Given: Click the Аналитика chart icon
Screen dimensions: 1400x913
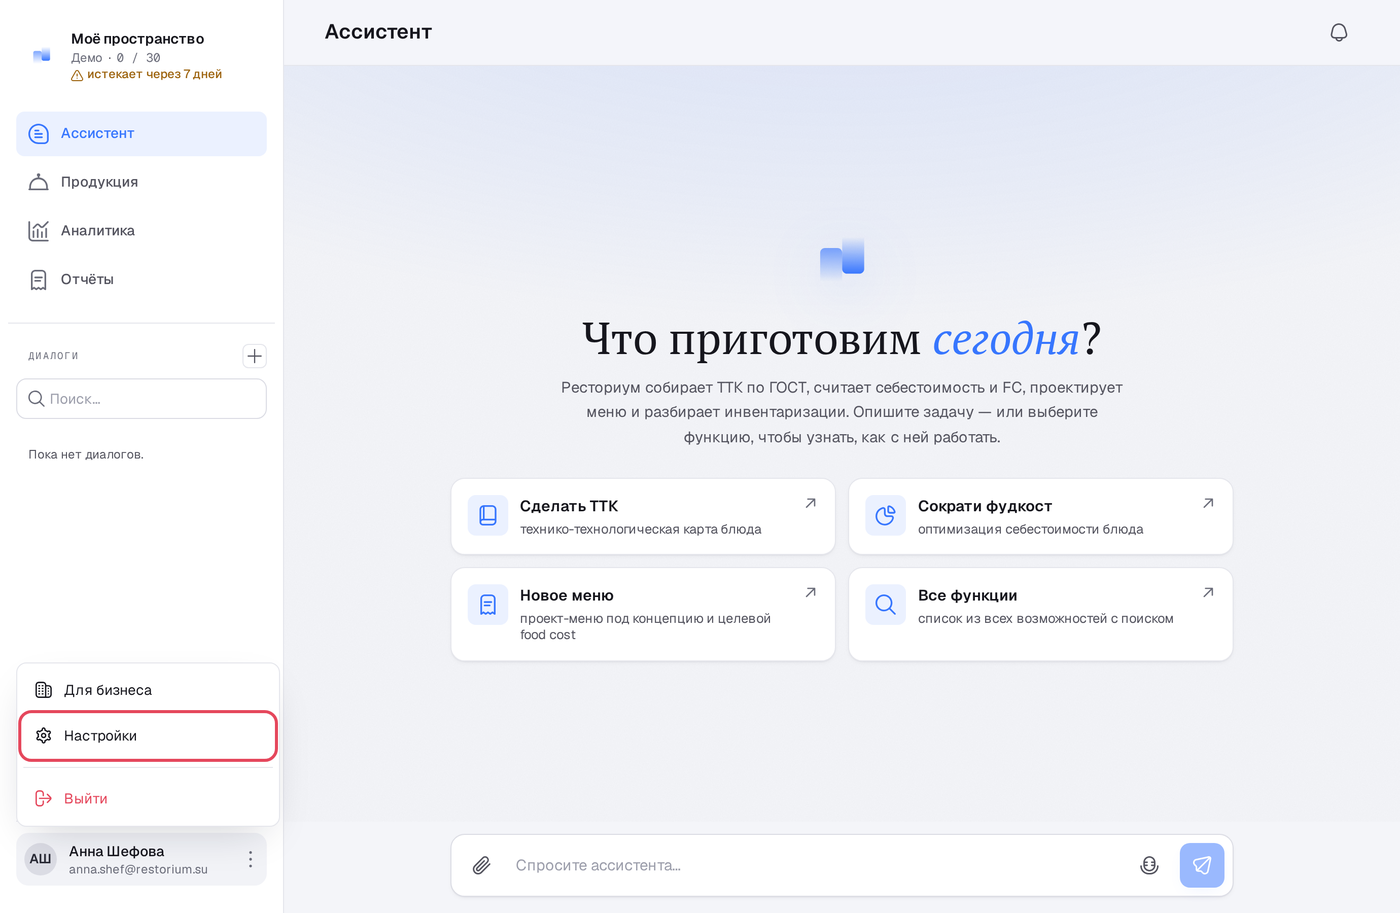Looking at the screenshot, I should click(x=39, y=231).
